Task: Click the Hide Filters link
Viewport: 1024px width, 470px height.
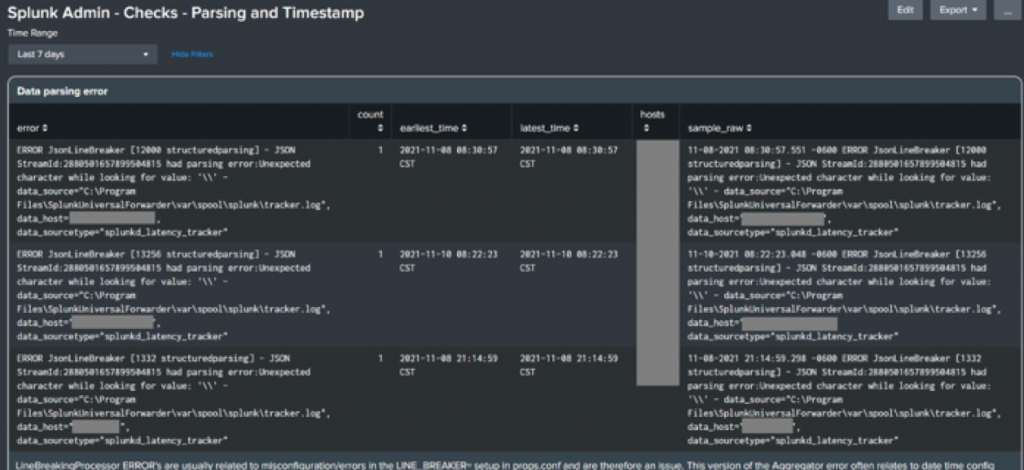Action: 192,54
